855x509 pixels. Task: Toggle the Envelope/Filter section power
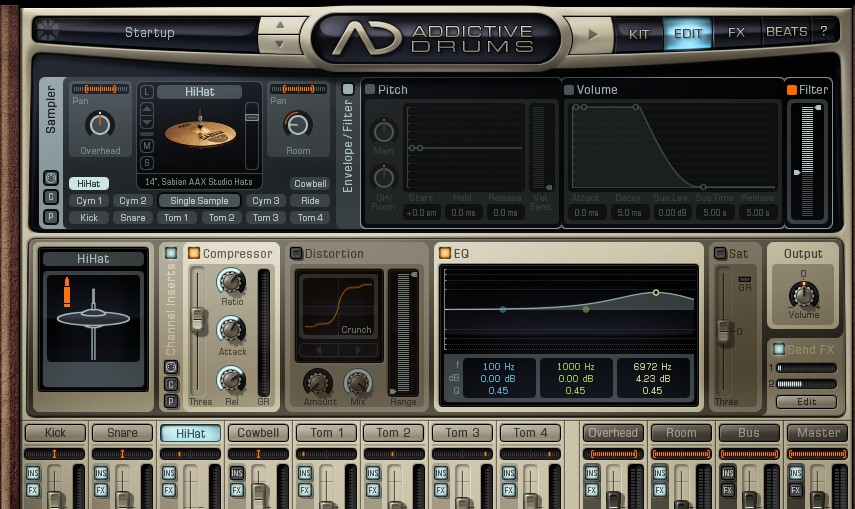click(347, 89)
